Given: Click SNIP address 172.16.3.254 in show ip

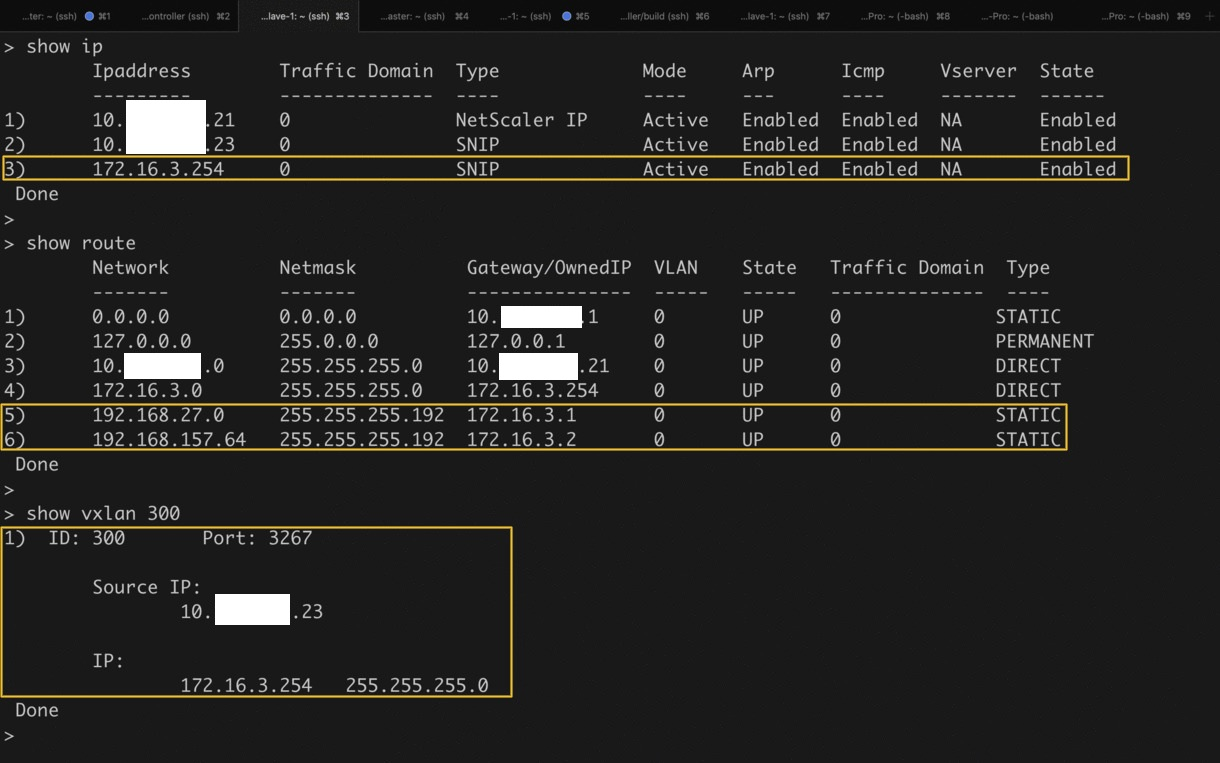Looking at the screenshot, I should pos(158,169).
